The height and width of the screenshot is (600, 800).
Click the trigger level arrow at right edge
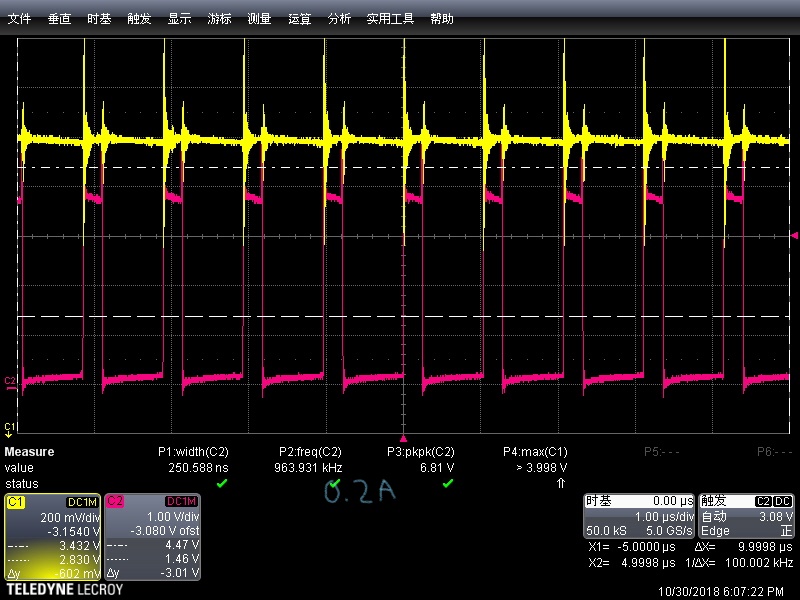click(794, 235)
